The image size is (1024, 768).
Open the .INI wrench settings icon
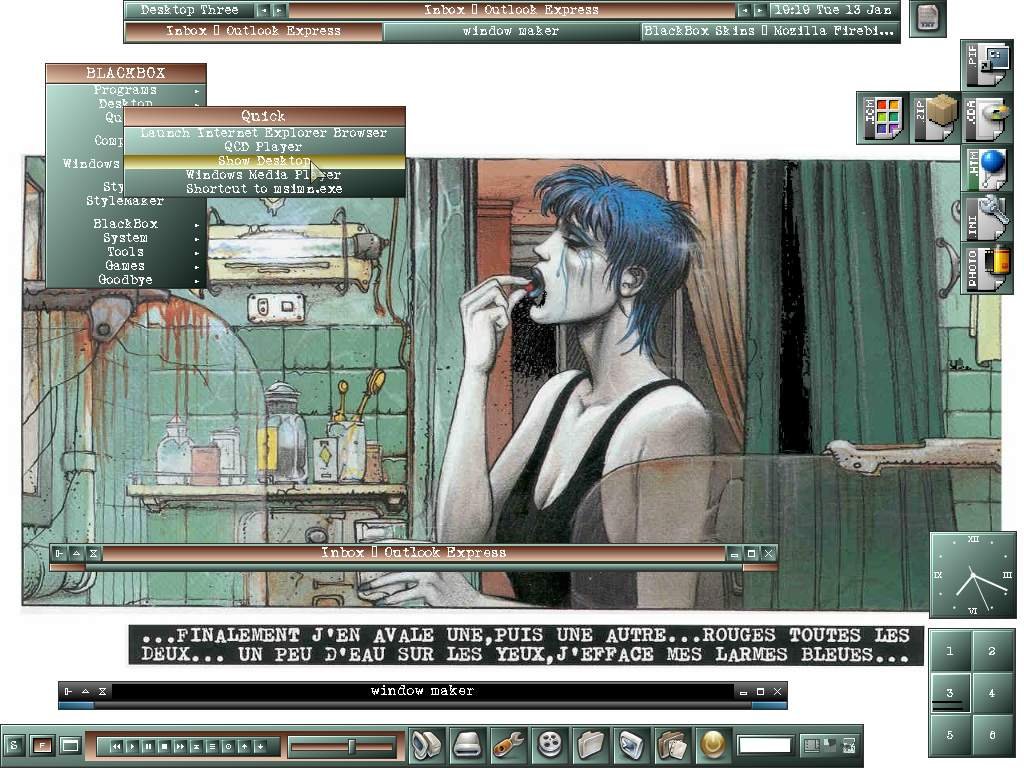pos(987,217)
